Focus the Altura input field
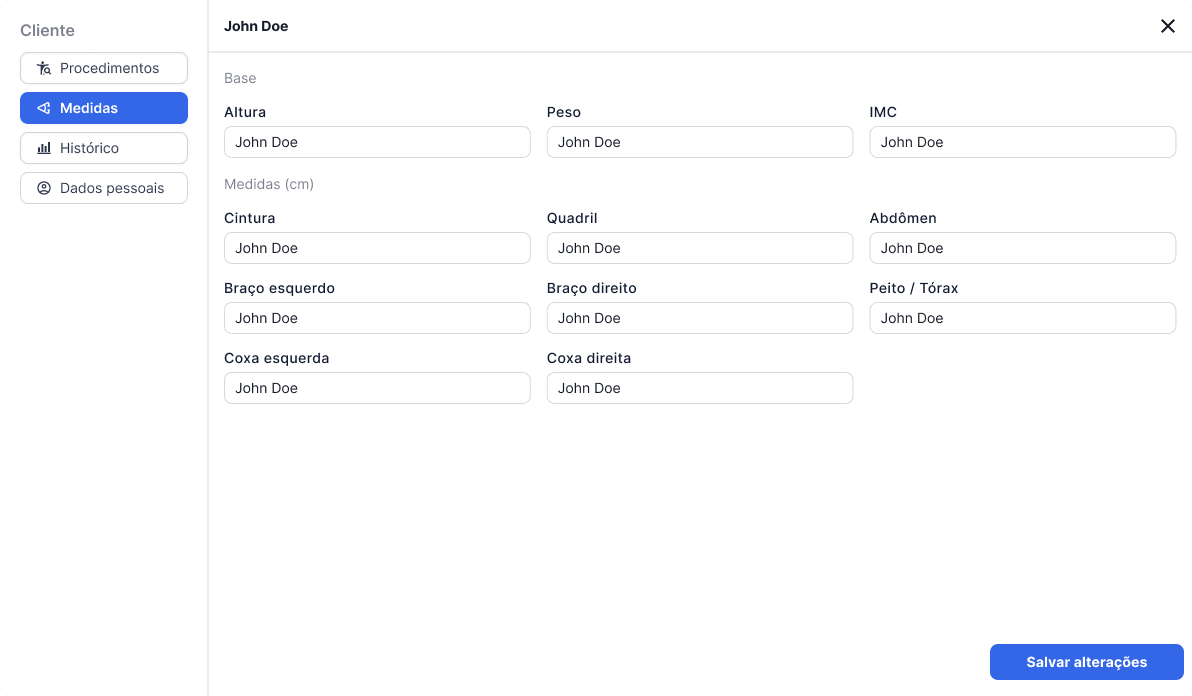Viewport: 1192px width, 696px height. [377, 142]
